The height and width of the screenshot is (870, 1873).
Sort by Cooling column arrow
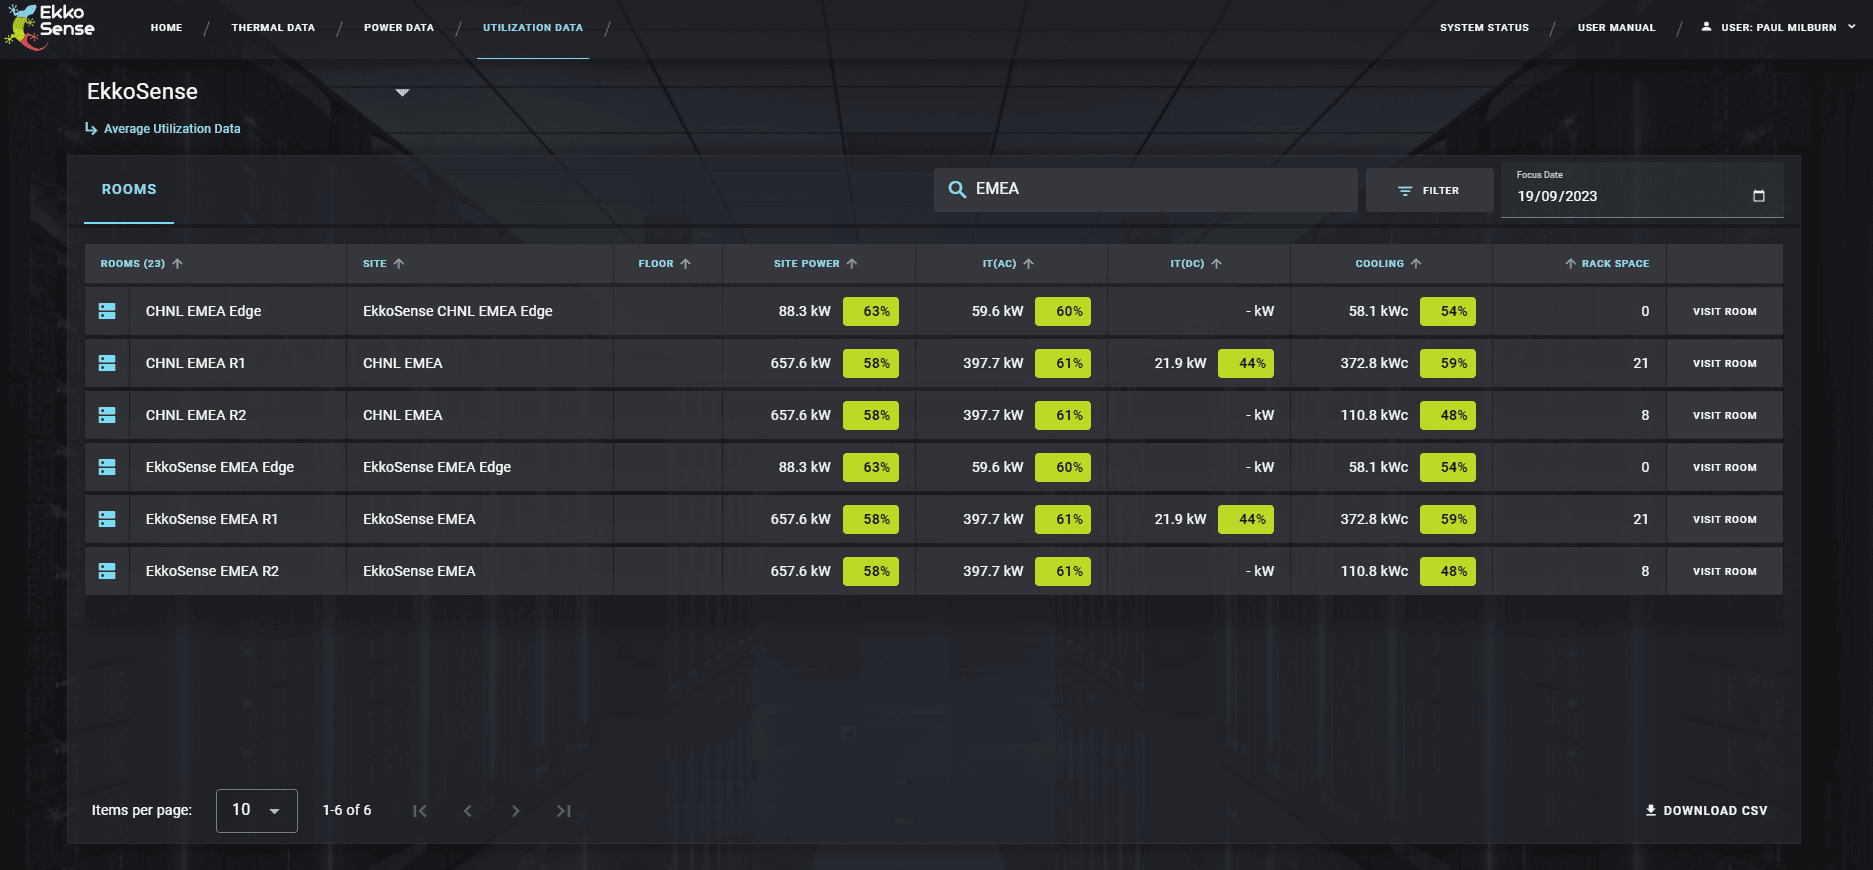point(1416,264)
